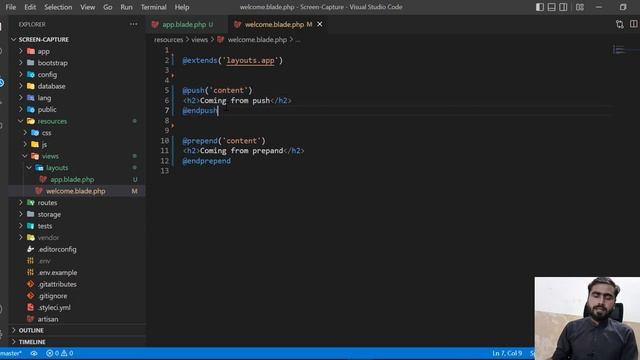The height and width of the screenshot is (360, 640).
Task: Click Ln 7, Col 9 cursor position
Action: (x=507, y=353)
